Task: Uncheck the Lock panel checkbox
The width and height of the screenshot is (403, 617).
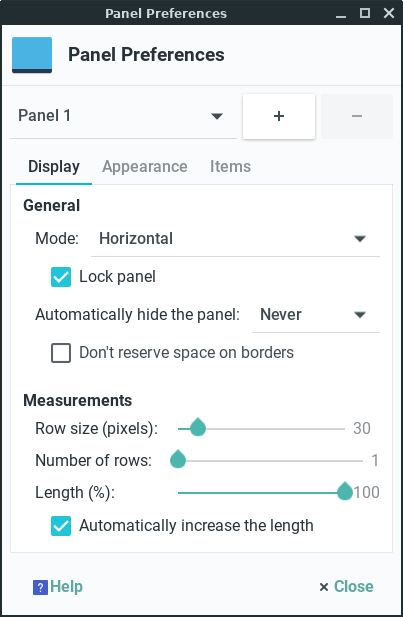Action: [61, 277]
